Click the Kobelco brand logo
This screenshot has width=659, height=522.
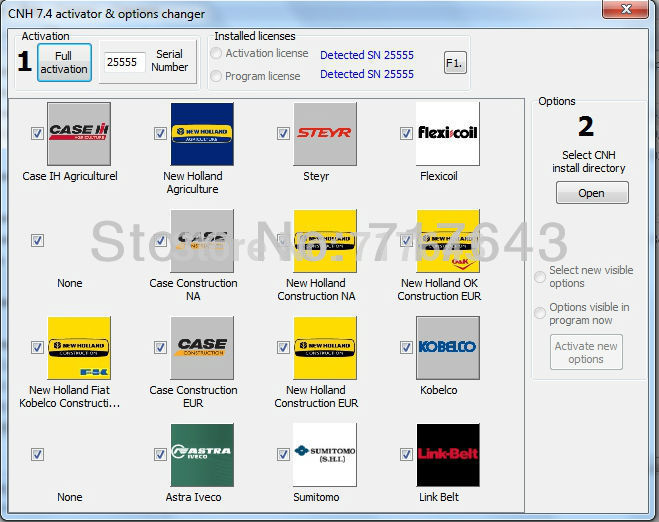click(448, 348)
